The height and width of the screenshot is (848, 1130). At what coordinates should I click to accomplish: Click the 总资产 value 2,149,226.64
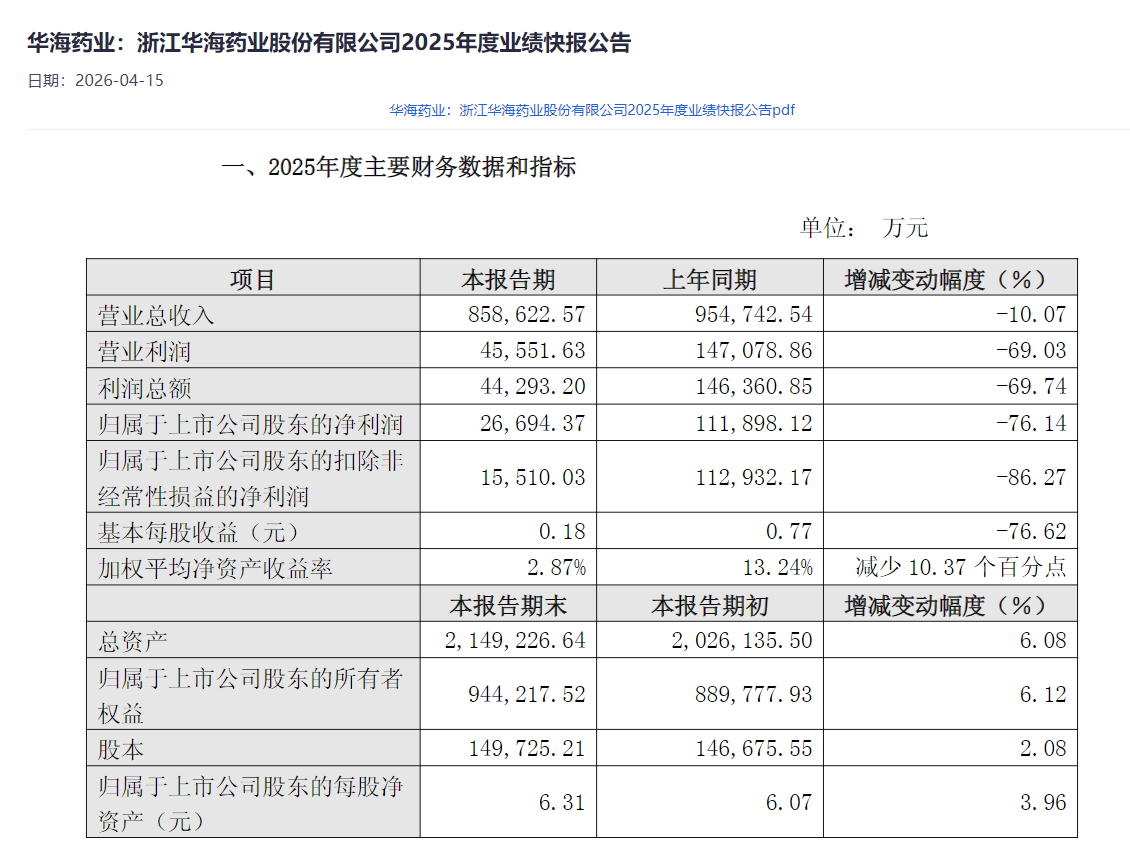point(512,640)
